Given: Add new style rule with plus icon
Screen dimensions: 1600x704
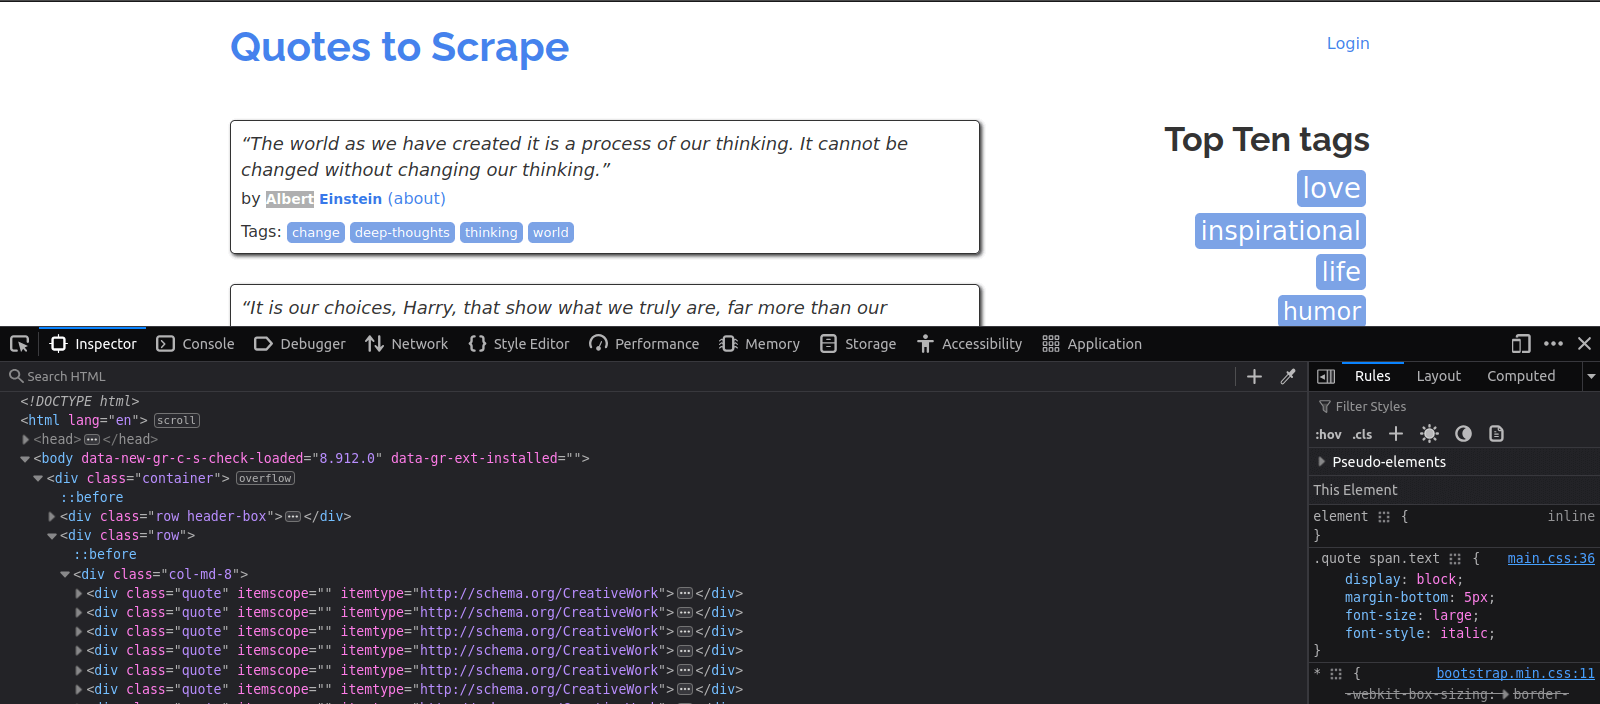Looking at the screenshot, I should pos(1396,434).
